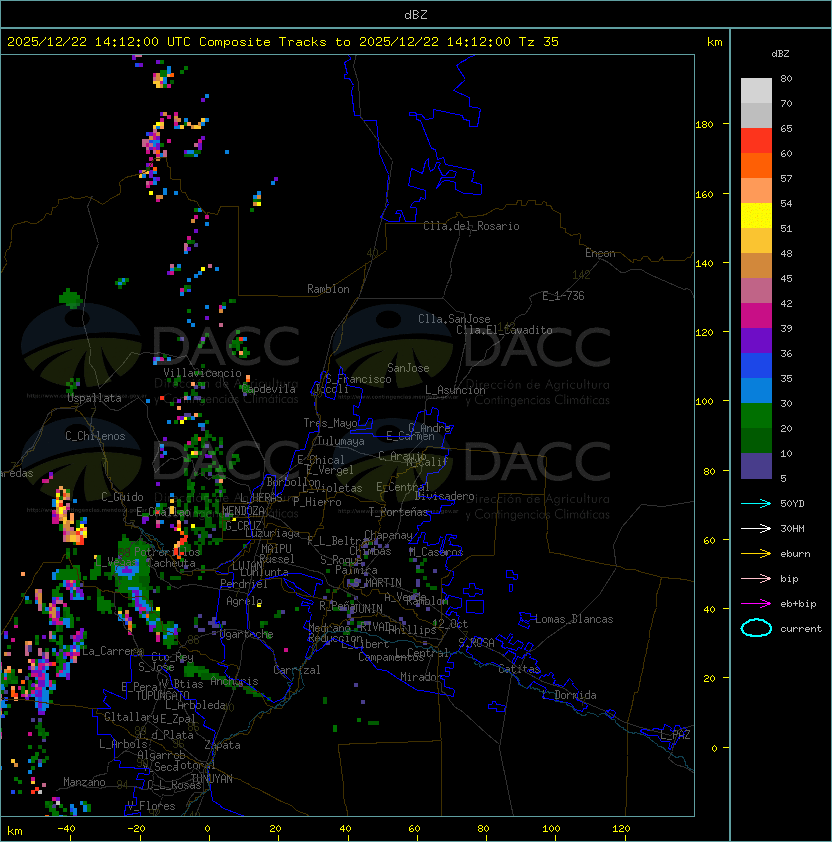The image size is (832, 842).
Task: Select the red 60–65 dBZ swatch
Action: tap(756, 141)
